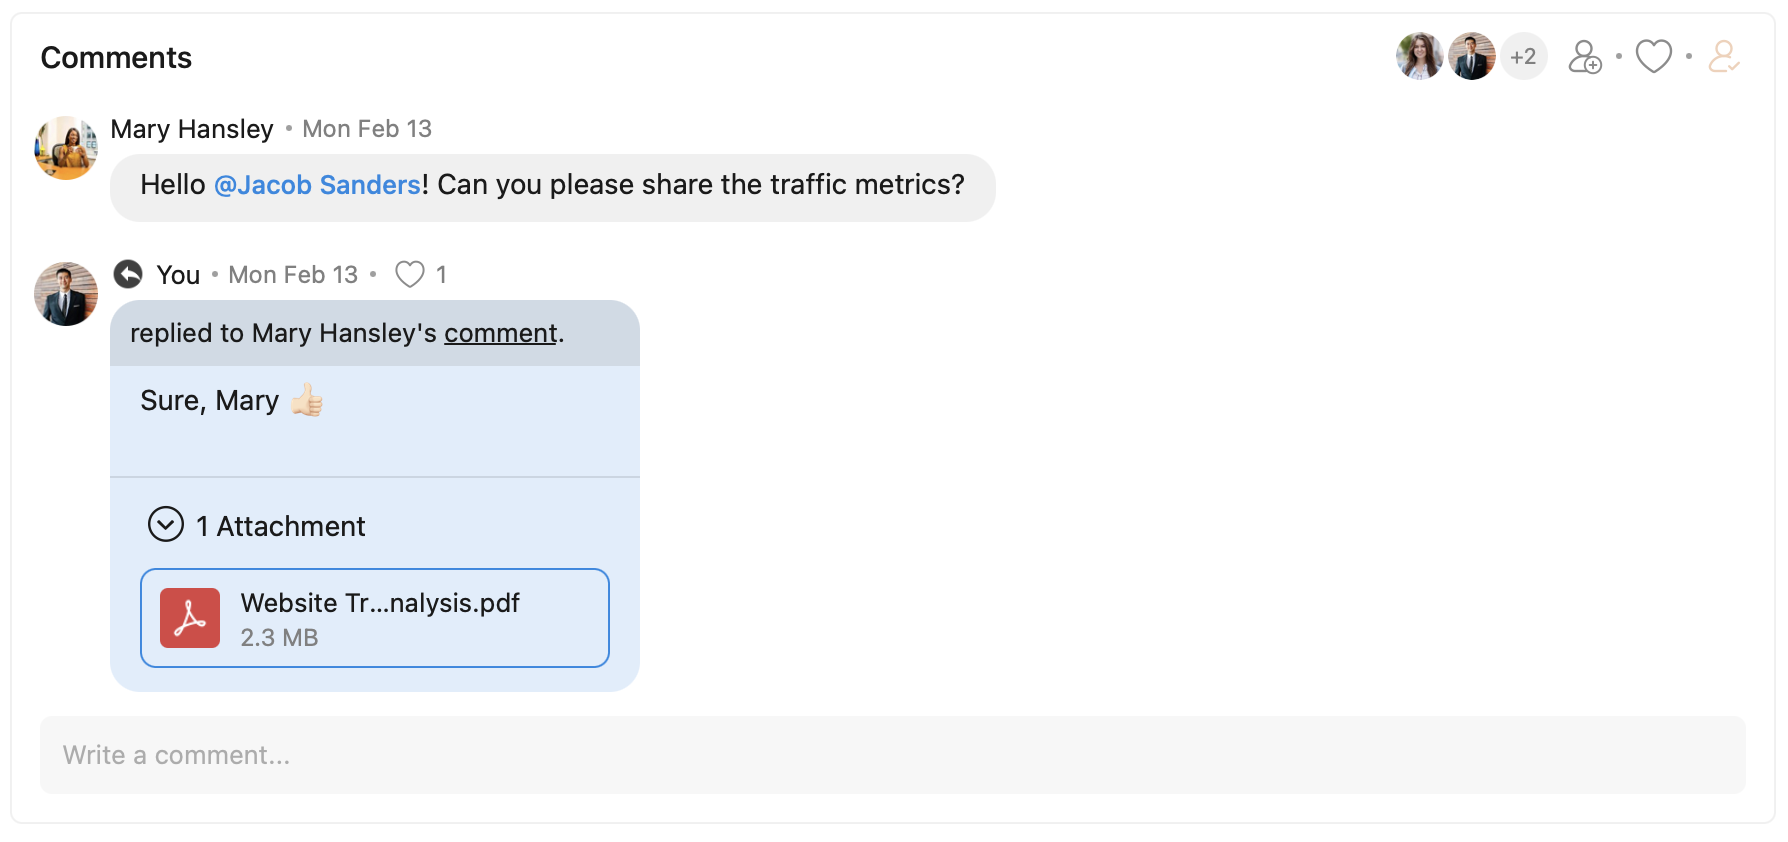Screen dimensions: 1788x842
Task: Click your profile photo beside the reply
Action: (x=66, y=294)
